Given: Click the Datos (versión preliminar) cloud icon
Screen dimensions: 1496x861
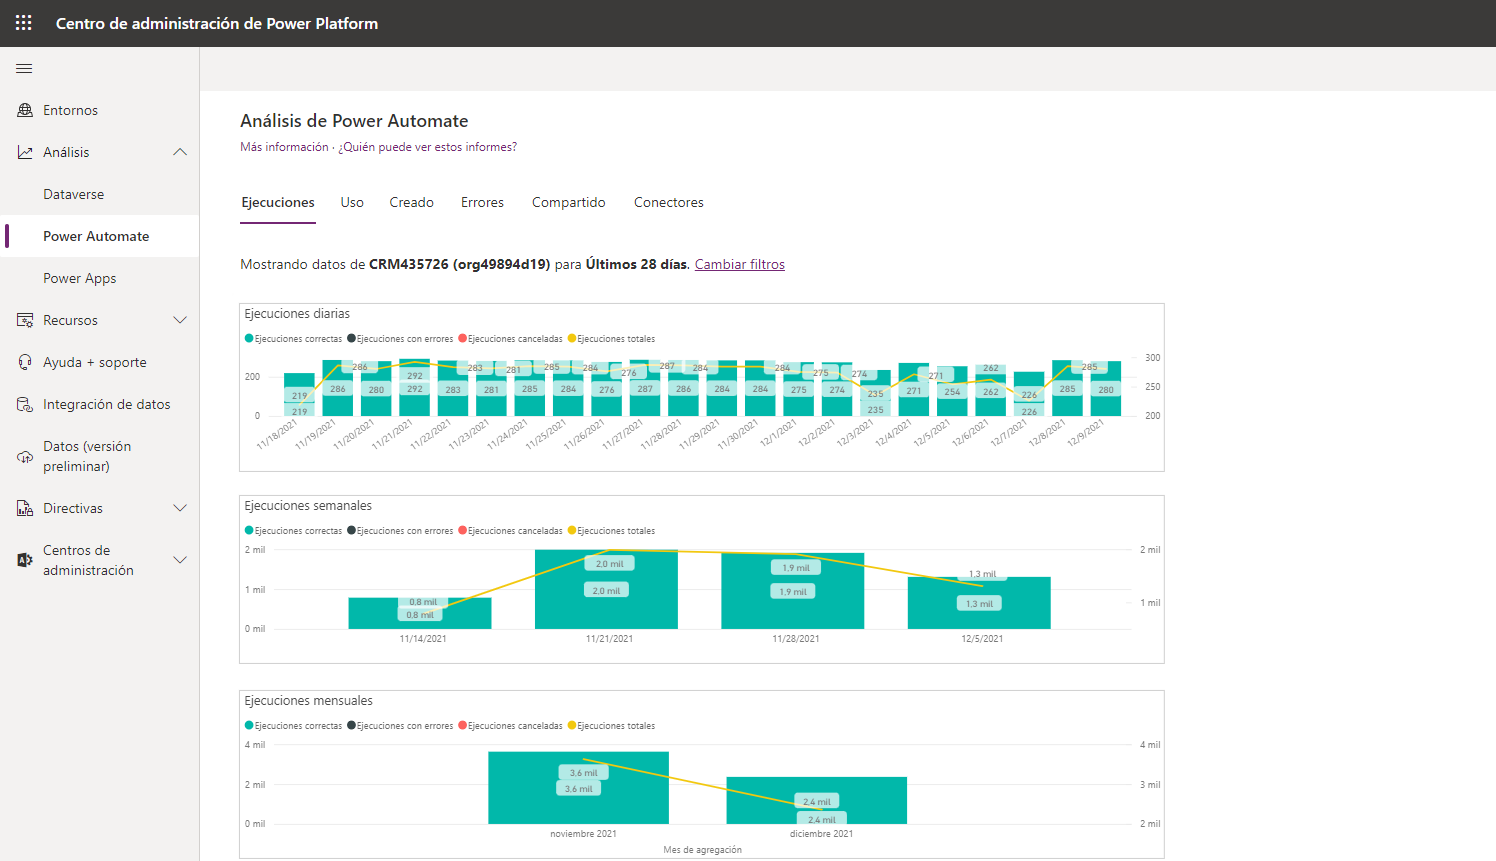Looking at the screenshot, I should click(x=25, y=456).
